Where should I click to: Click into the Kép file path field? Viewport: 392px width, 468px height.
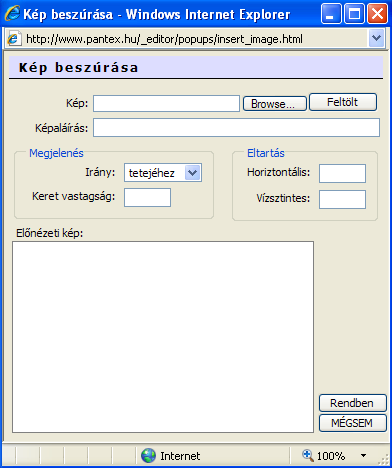coord(166,104)
